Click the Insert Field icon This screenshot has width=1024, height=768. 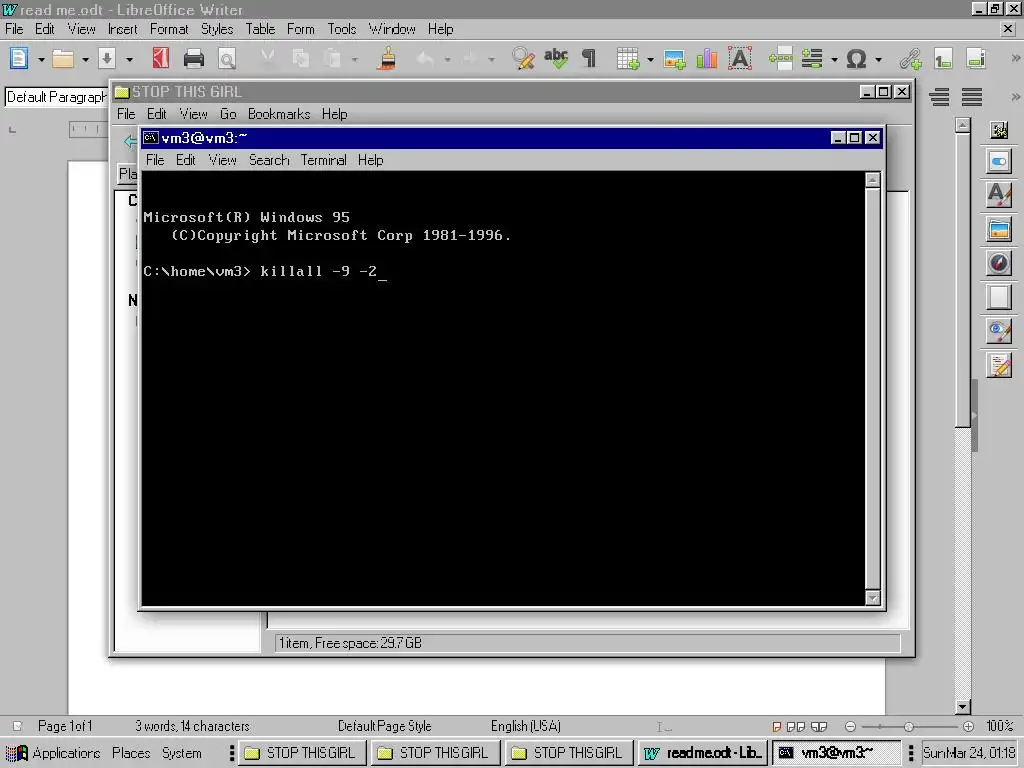coord(812,59)
